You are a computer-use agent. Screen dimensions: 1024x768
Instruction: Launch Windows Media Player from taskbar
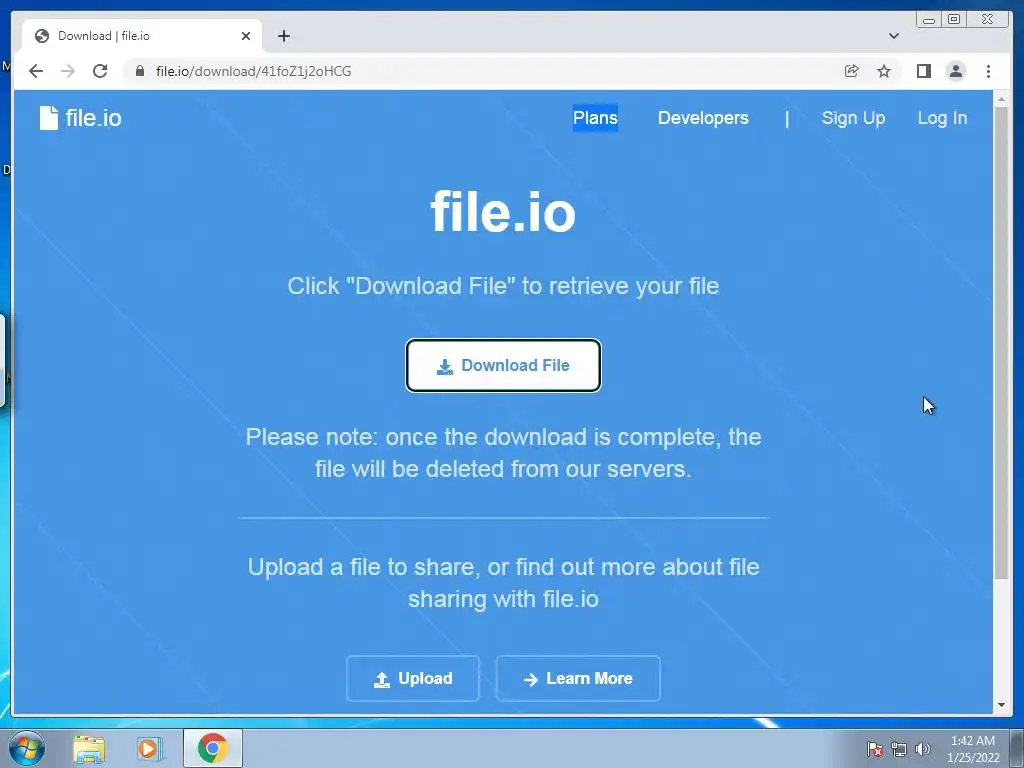pyautogui.click(x=149, y=749)
